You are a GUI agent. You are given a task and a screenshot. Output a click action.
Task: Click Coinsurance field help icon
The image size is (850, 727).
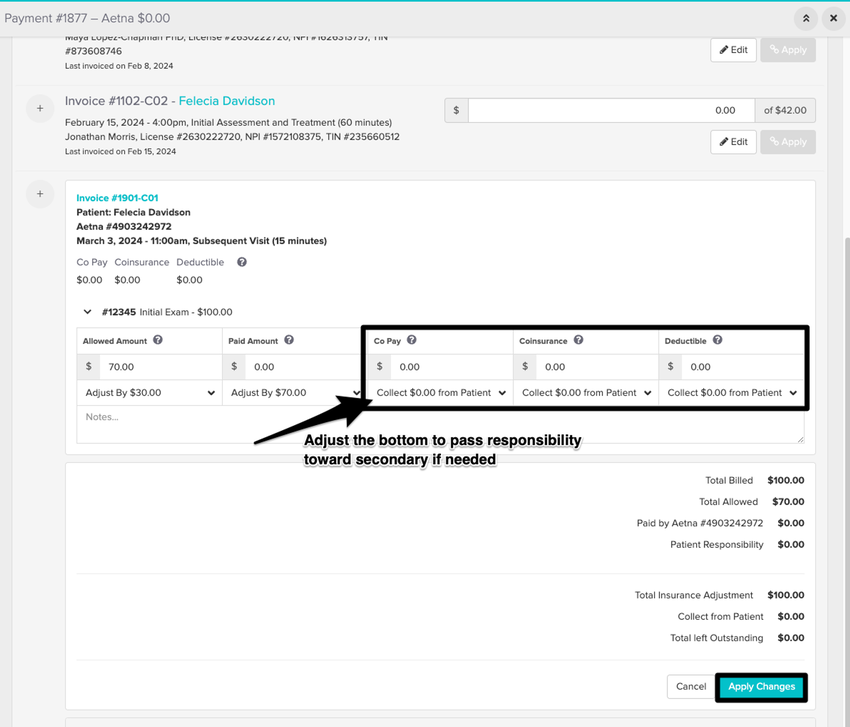[578, 340]
